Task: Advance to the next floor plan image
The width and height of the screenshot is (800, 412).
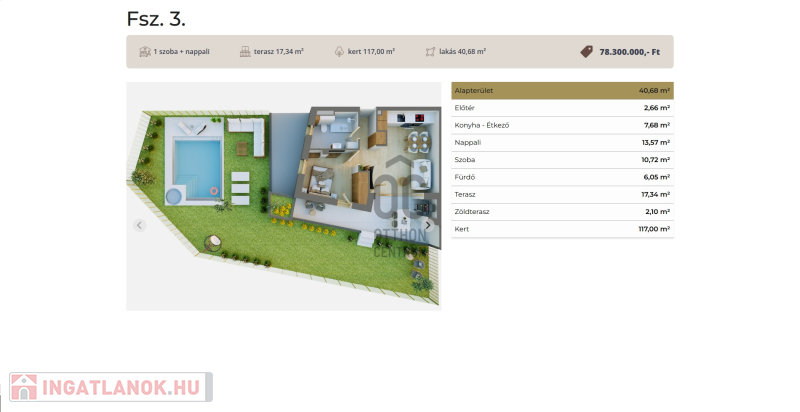Action: tap(428, 225)
